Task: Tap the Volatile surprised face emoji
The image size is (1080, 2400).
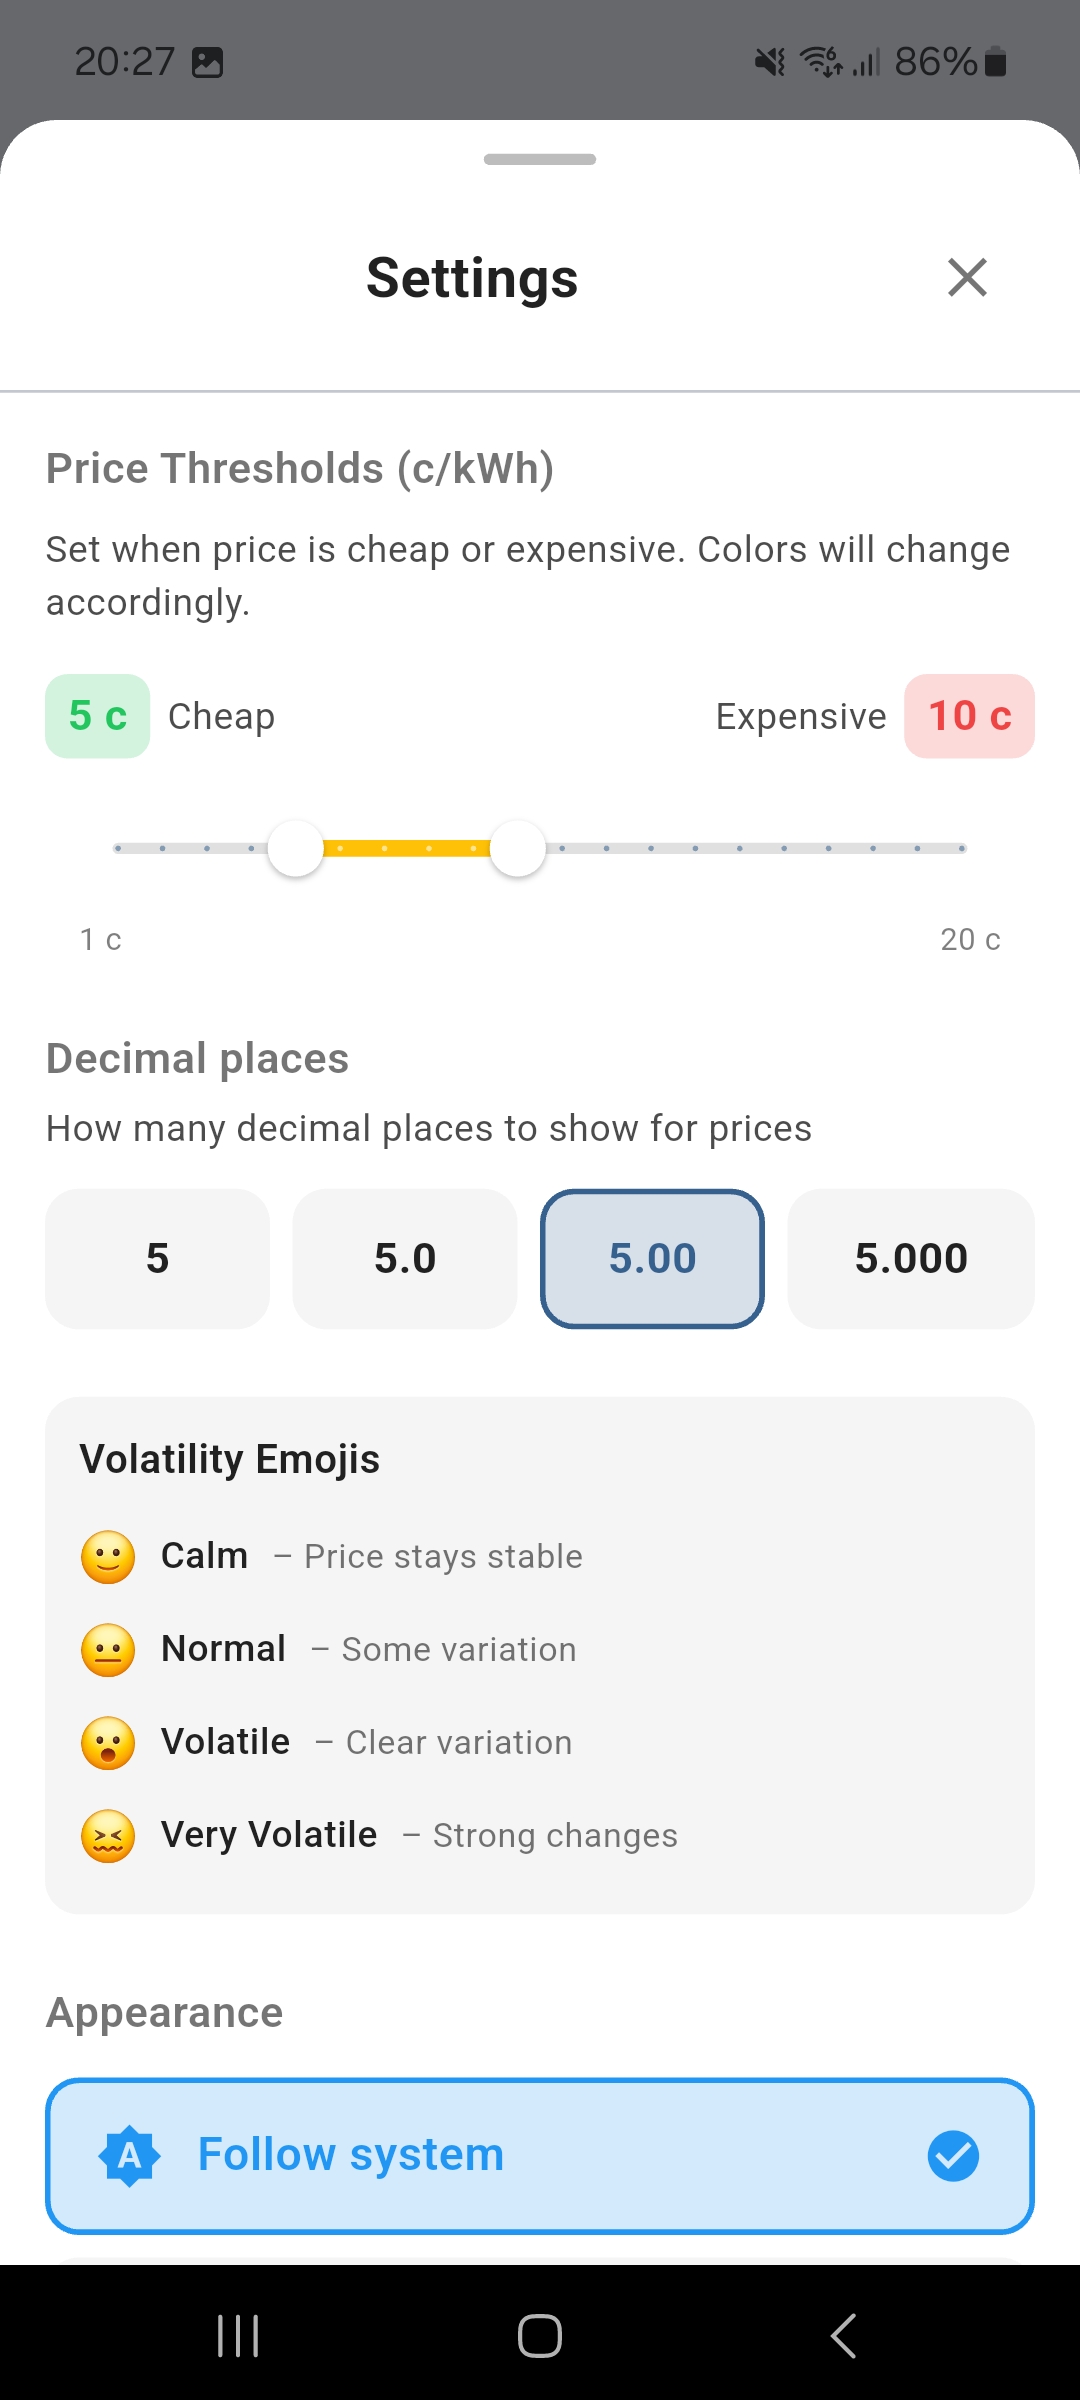Action: coord(108,1743)
